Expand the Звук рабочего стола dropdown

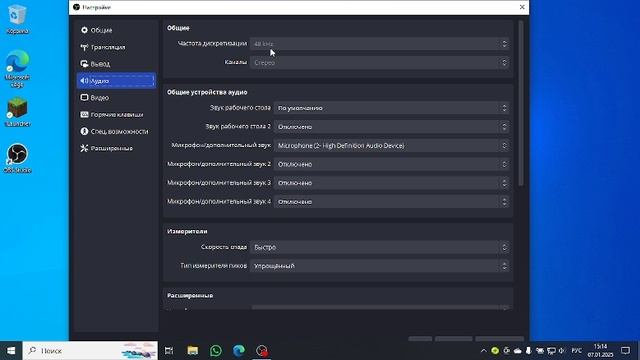391,108
